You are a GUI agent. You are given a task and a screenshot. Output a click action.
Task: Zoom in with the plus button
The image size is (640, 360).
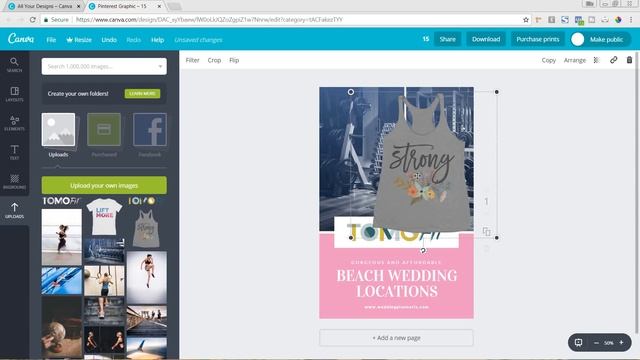(x=621, y=342)
